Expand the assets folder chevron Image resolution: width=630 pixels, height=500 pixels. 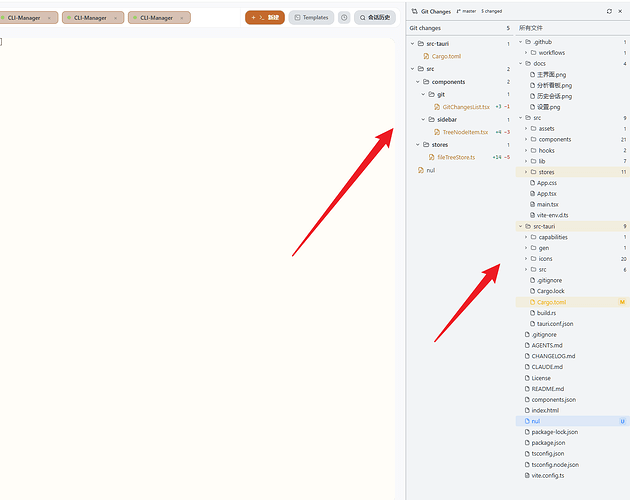point(526,129)
